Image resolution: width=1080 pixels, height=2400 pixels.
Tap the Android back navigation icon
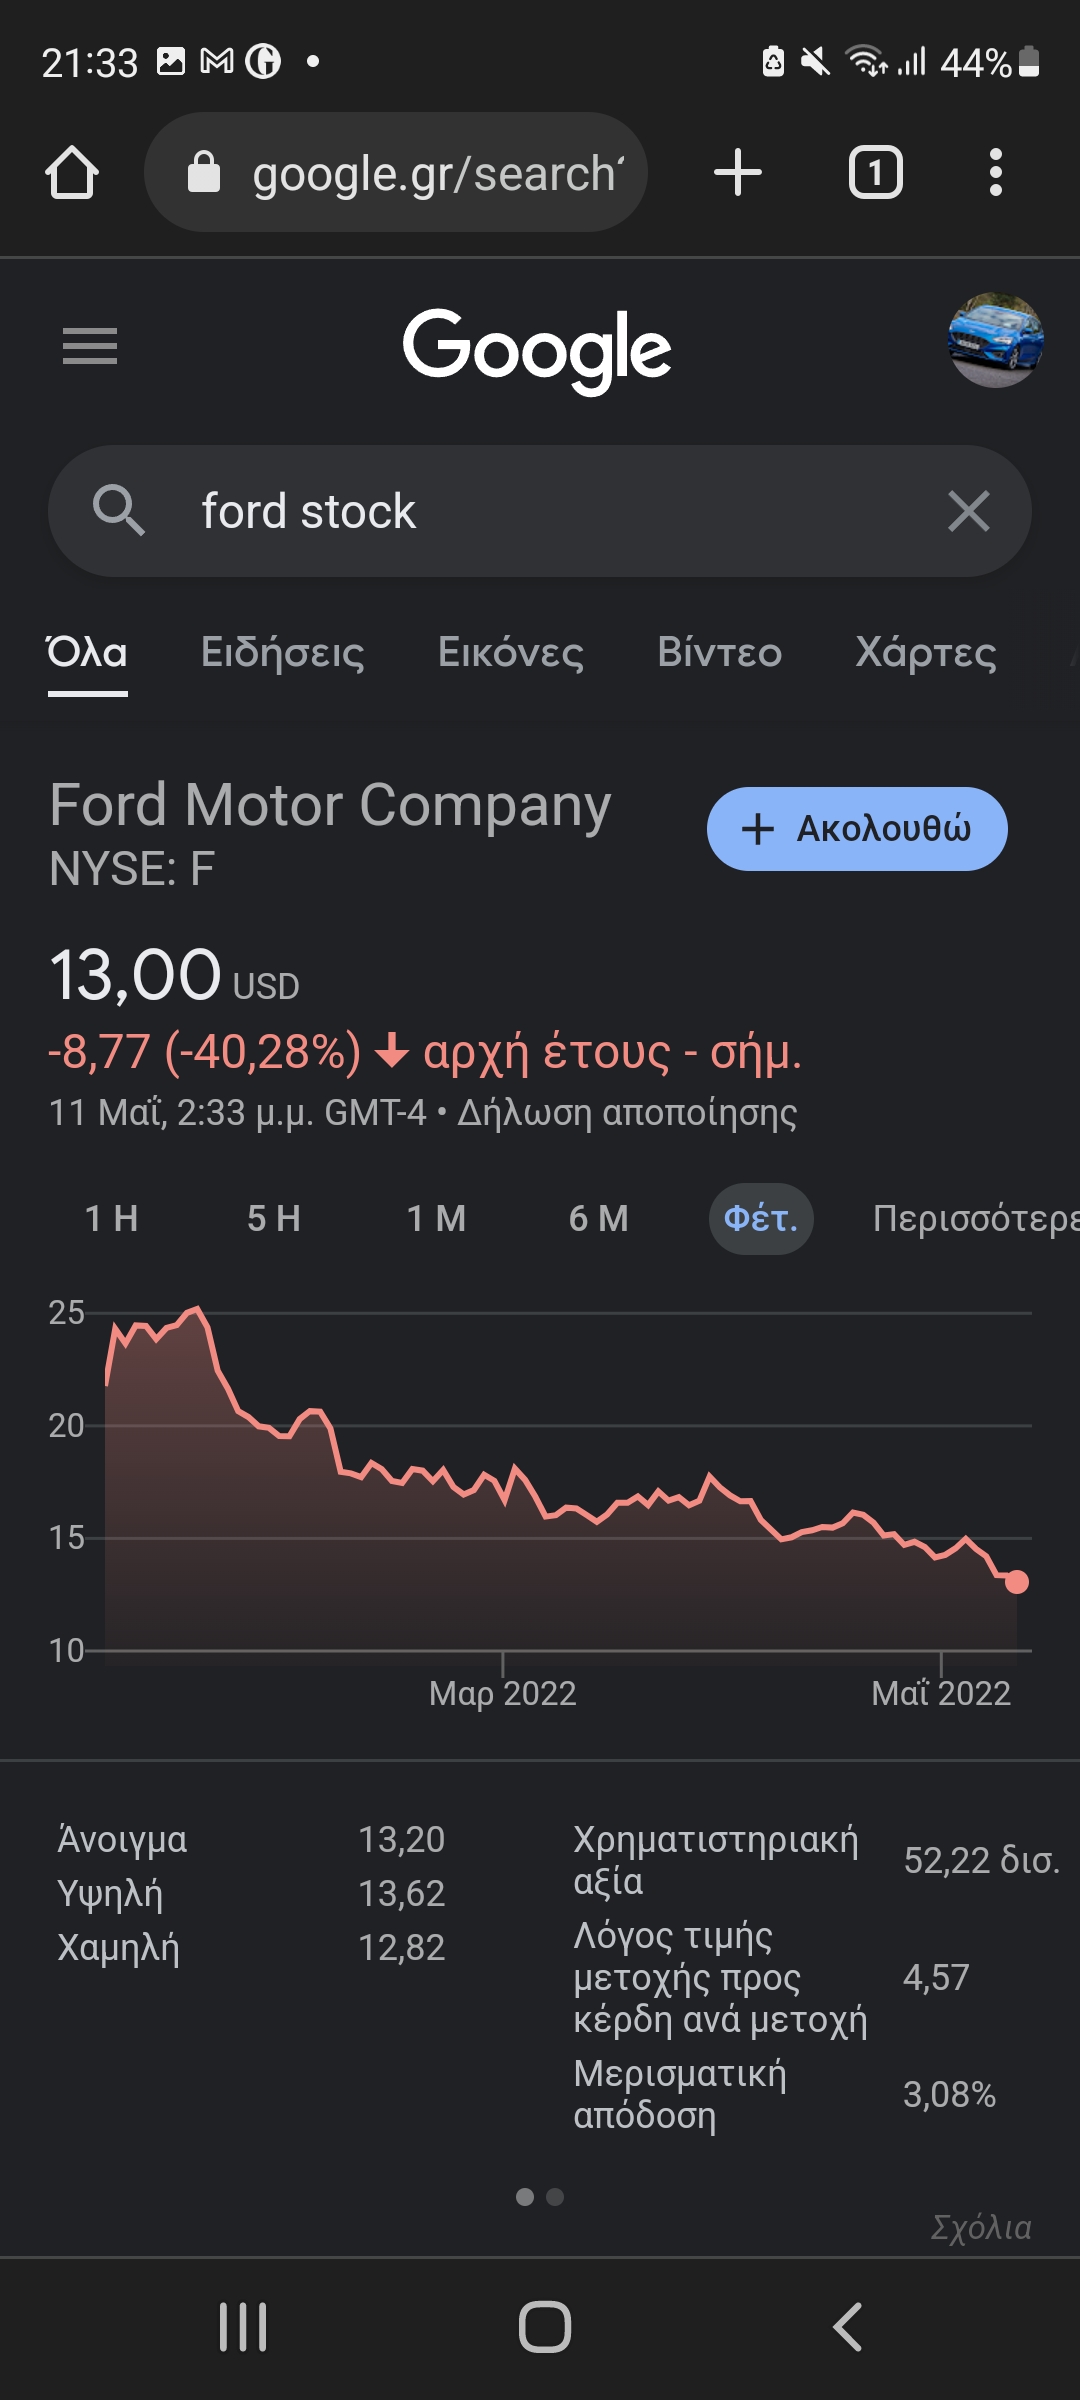[848, 2326]
